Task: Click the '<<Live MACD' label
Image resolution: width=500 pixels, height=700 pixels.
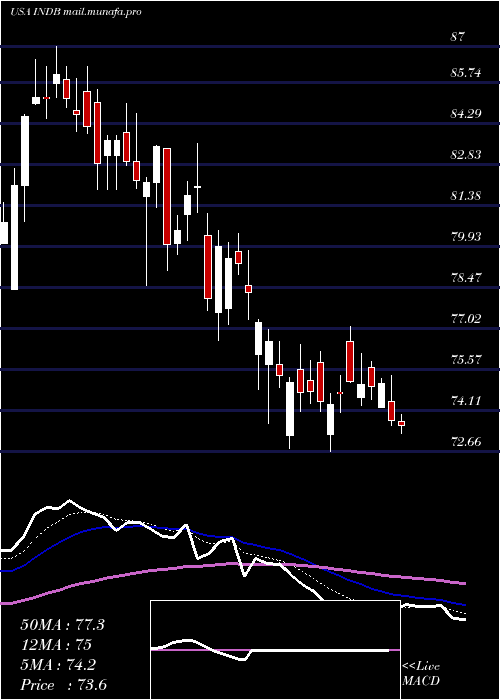Action: tap(421, 673)
